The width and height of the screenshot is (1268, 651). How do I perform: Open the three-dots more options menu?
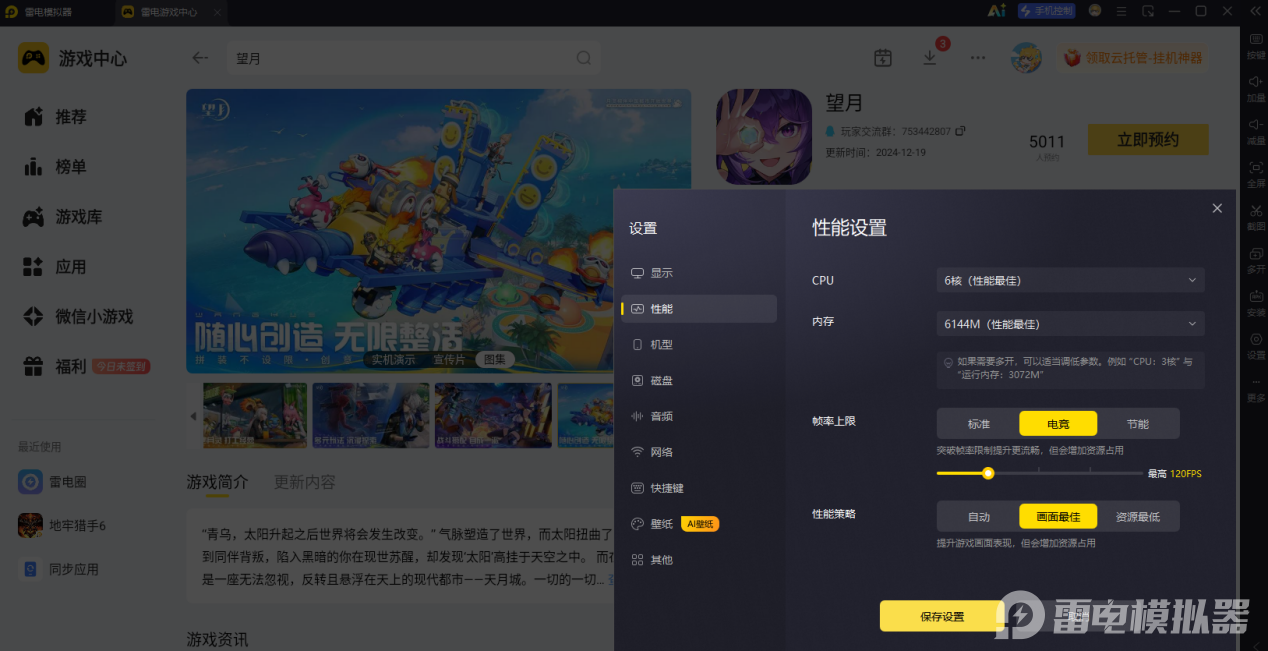click(978, 58)
